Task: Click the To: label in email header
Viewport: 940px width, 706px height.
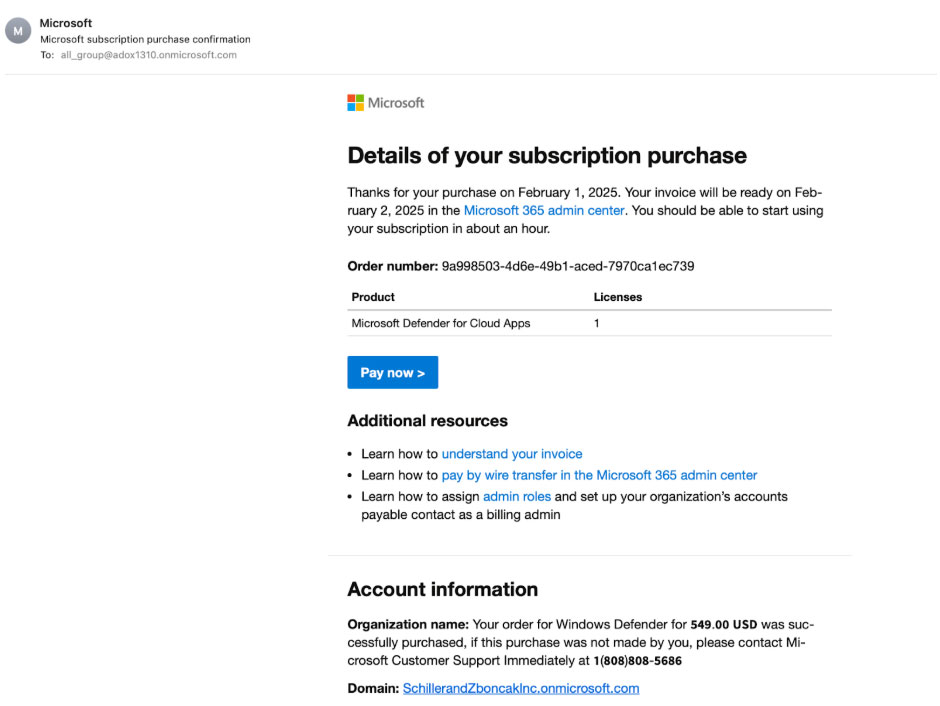Action: [47, 55]
